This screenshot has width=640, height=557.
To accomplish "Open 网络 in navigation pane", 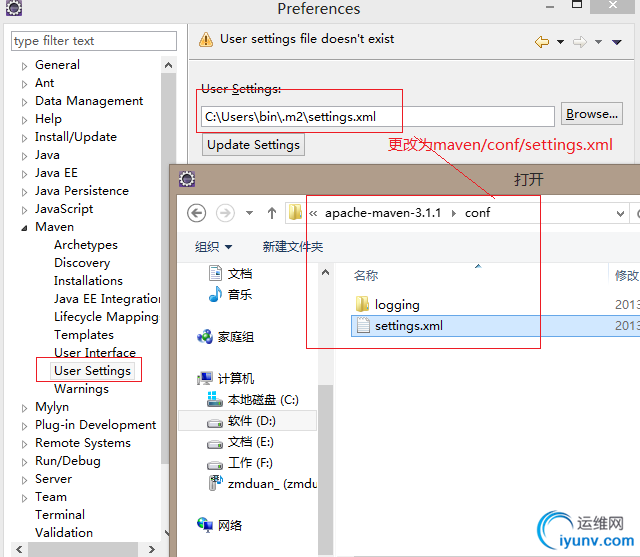I will coord(220,526).
